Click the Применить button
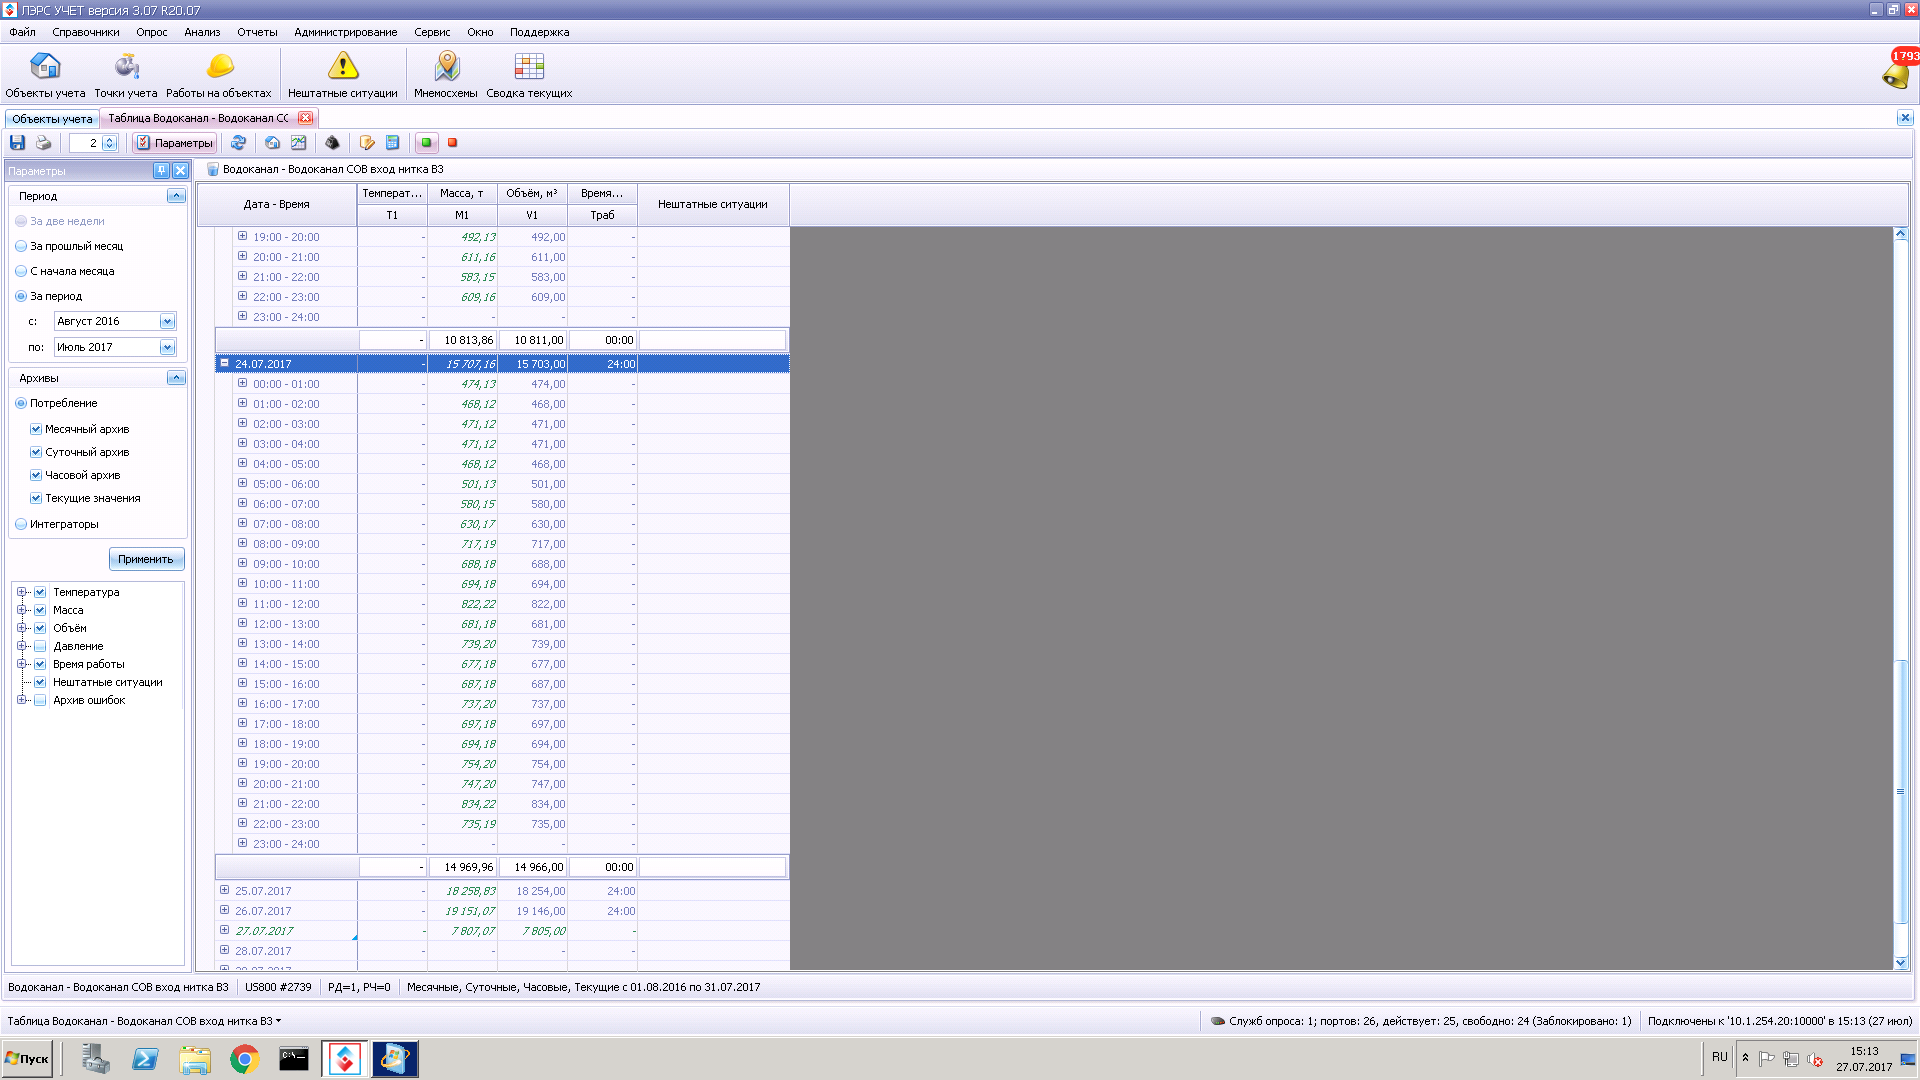 point(146,559)
